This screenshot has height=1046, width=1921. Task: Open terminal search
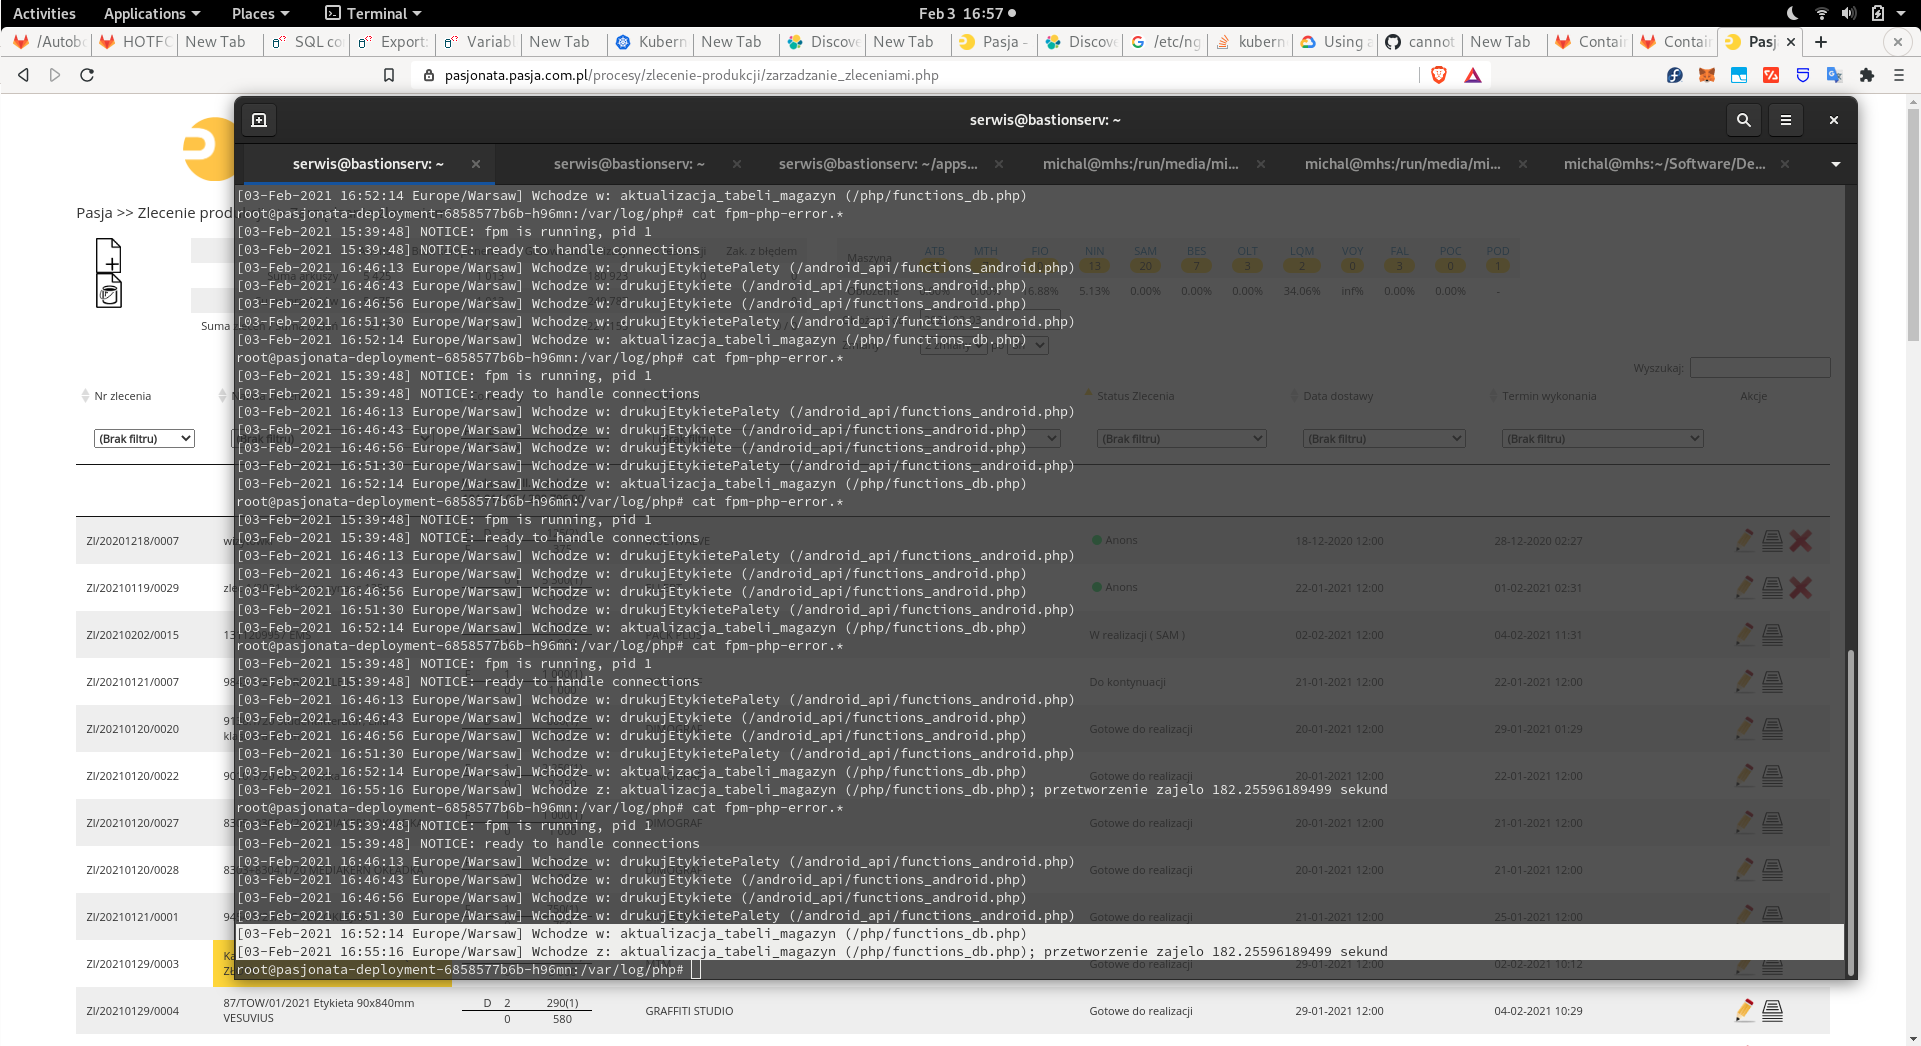pos(1743,120)
